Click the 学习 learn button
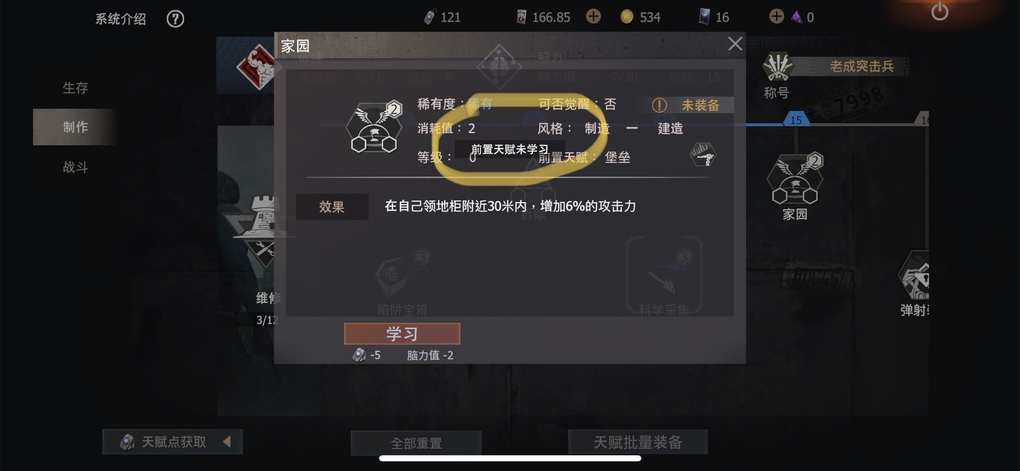 pyautogui.click(x=402, y=334)
